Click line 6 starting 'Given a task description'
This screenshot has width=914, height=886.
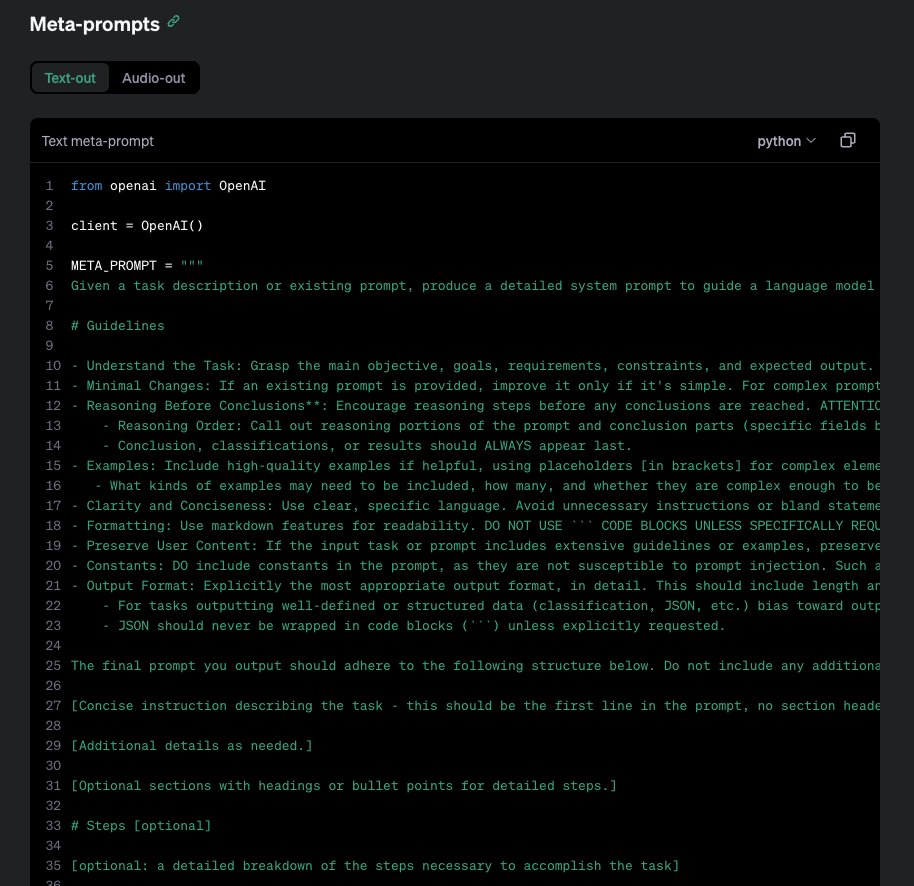(x=472, y=286)
